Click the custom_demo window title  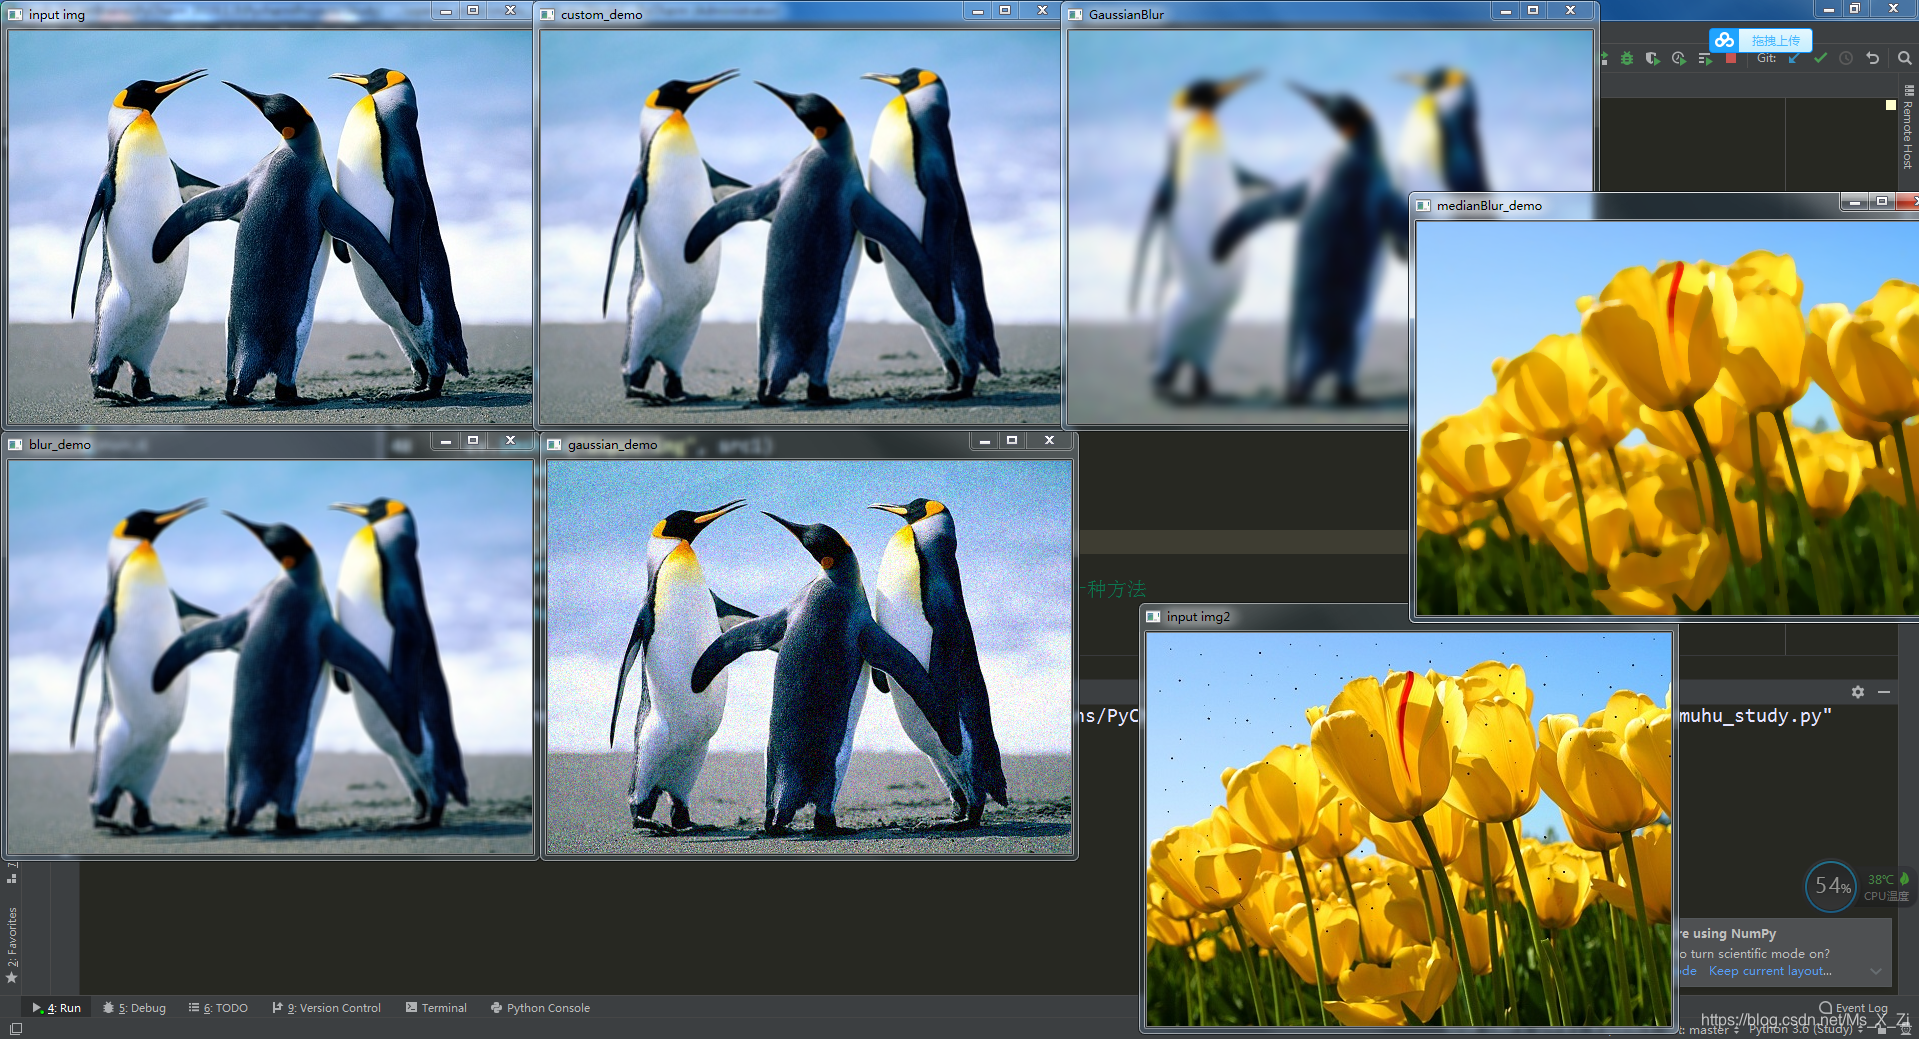pyautogui.click(x=601, y=14)
